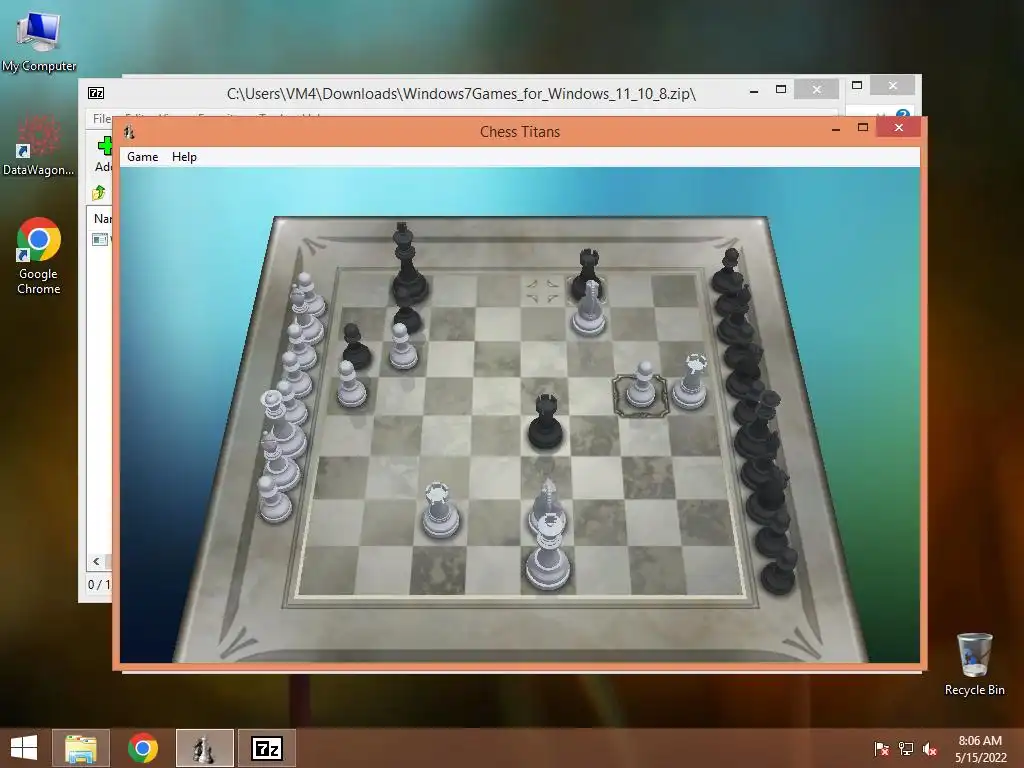Close the Chess Titans window
Viewport: 1024px width, 768px height.
click(x=899, y=127)
